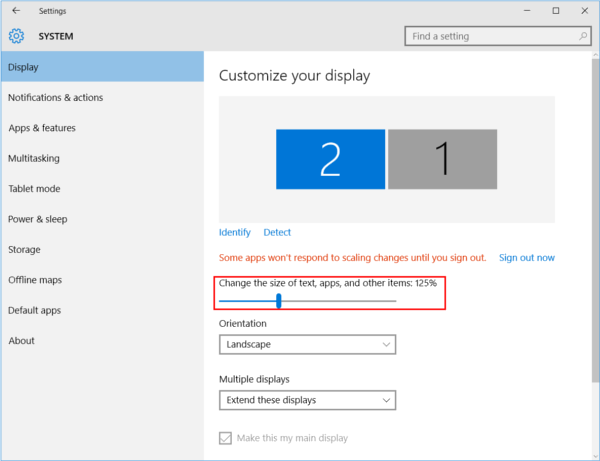Click the vertical scrollbar on right

595,220
